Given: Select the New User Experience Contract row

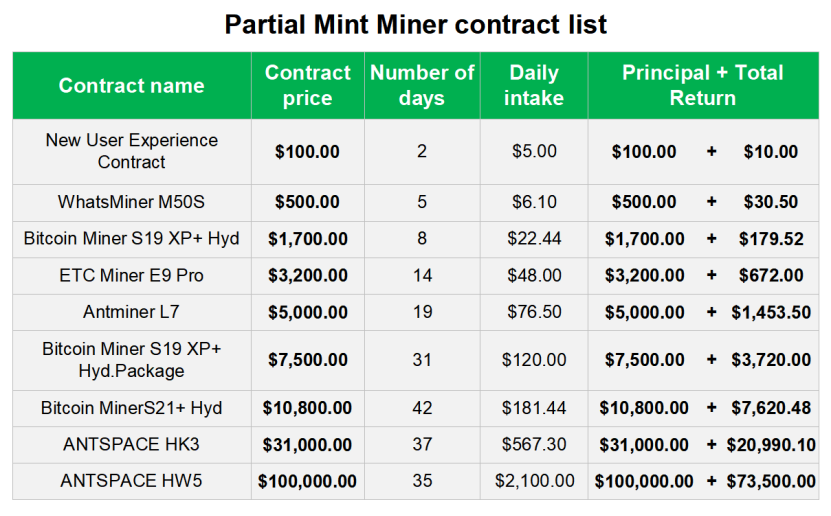Looking at the screenshot, I should point(416,152).
